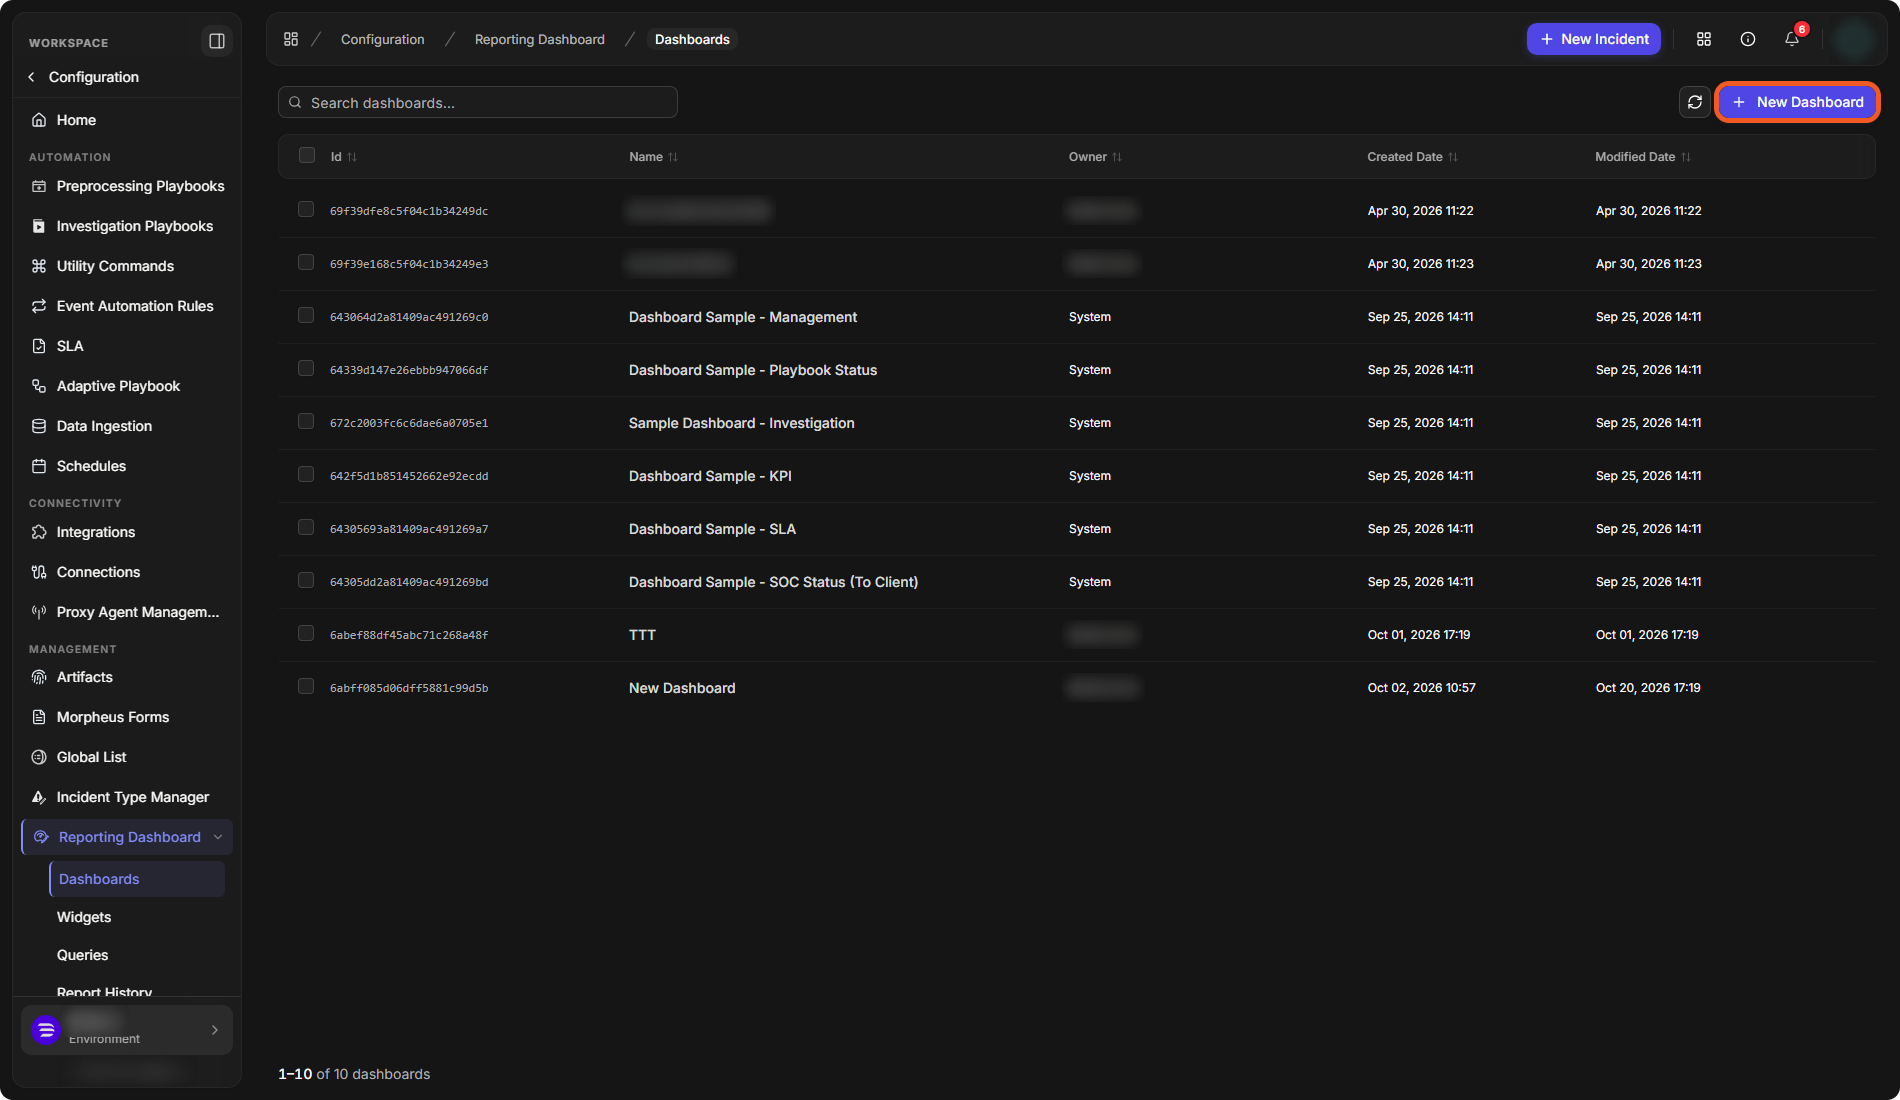Image resolution: width=1900 pixels, height=1100 pixels.
Task: Check the Dashboard Sample - Management row
Action: (306, 315)
